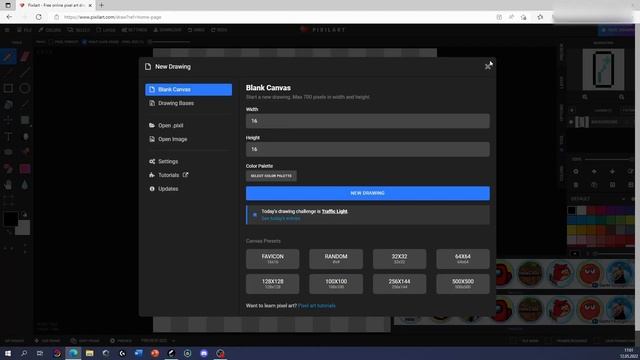Select the Circle shape tool

coord(25,88)
